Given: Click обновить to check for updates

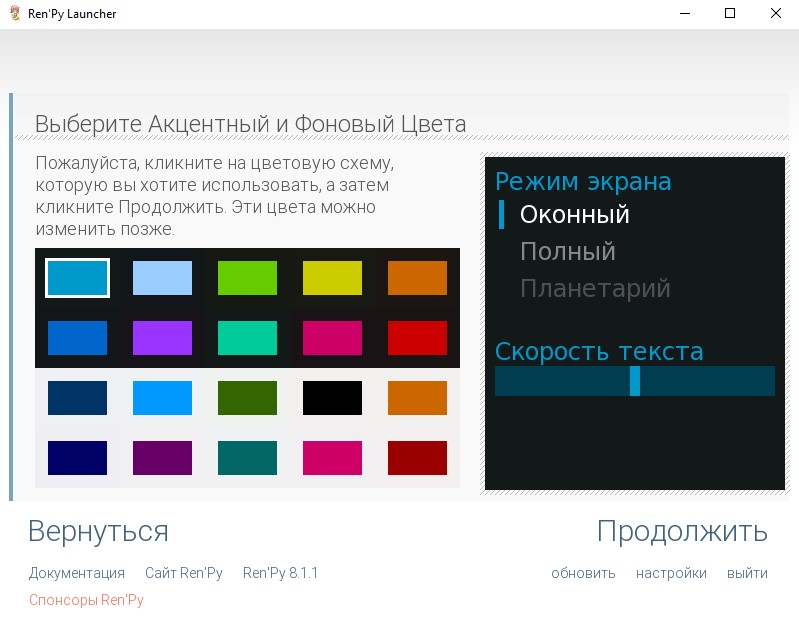Looking at the screenshot, I should coord(583,573).
